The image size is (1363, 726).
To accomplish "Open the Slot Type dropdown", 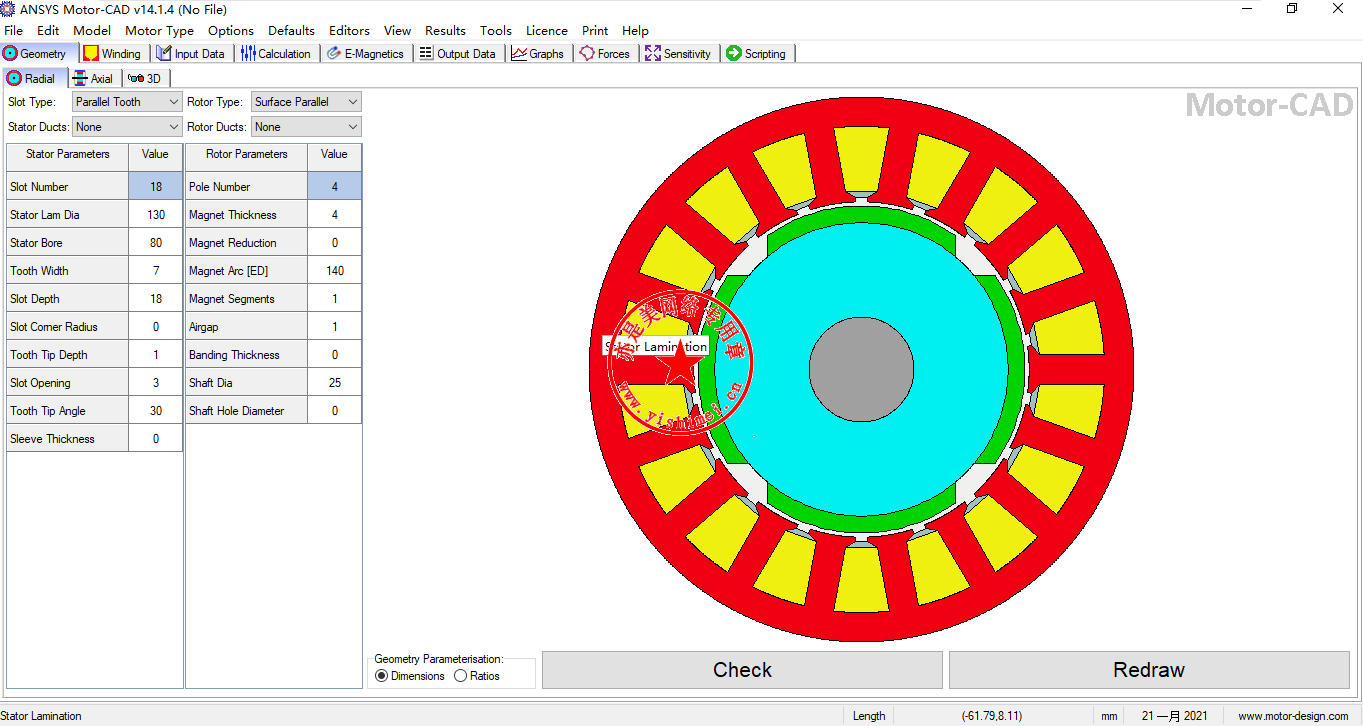I will tap(127, 102).
